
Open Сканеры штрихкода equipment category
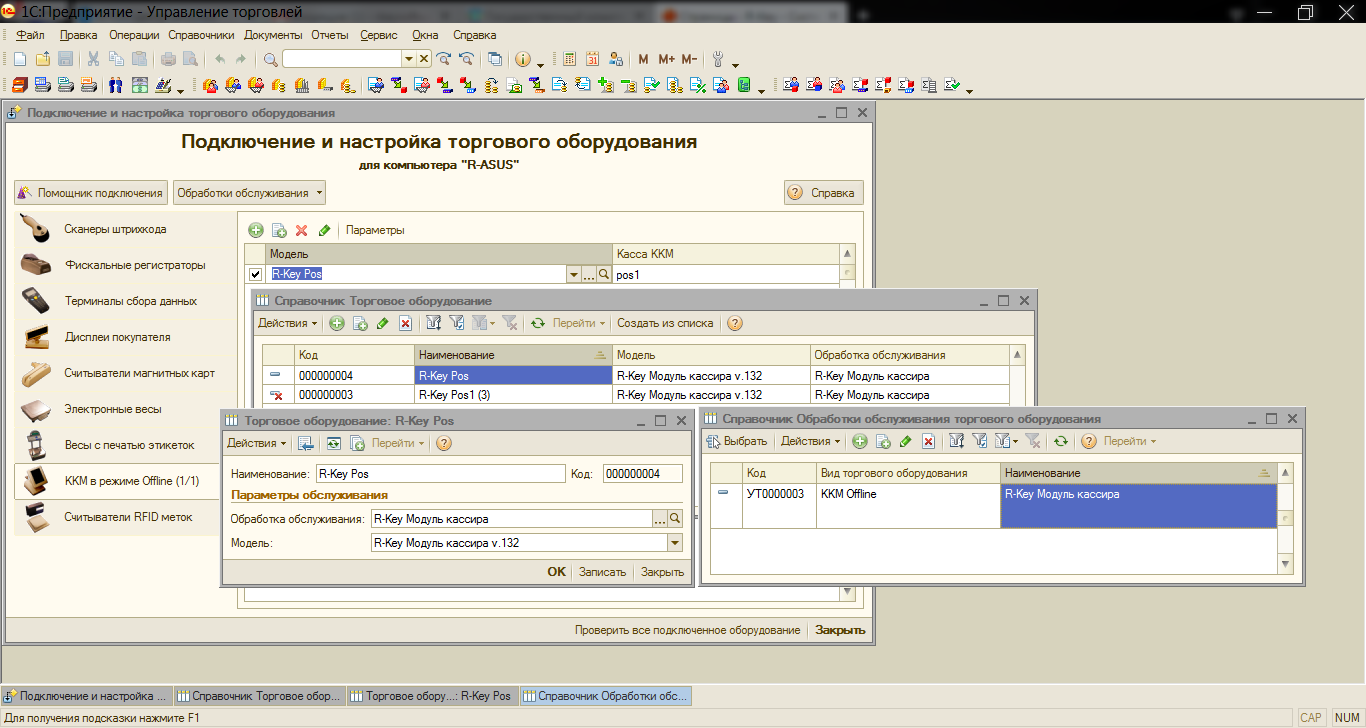115,229
